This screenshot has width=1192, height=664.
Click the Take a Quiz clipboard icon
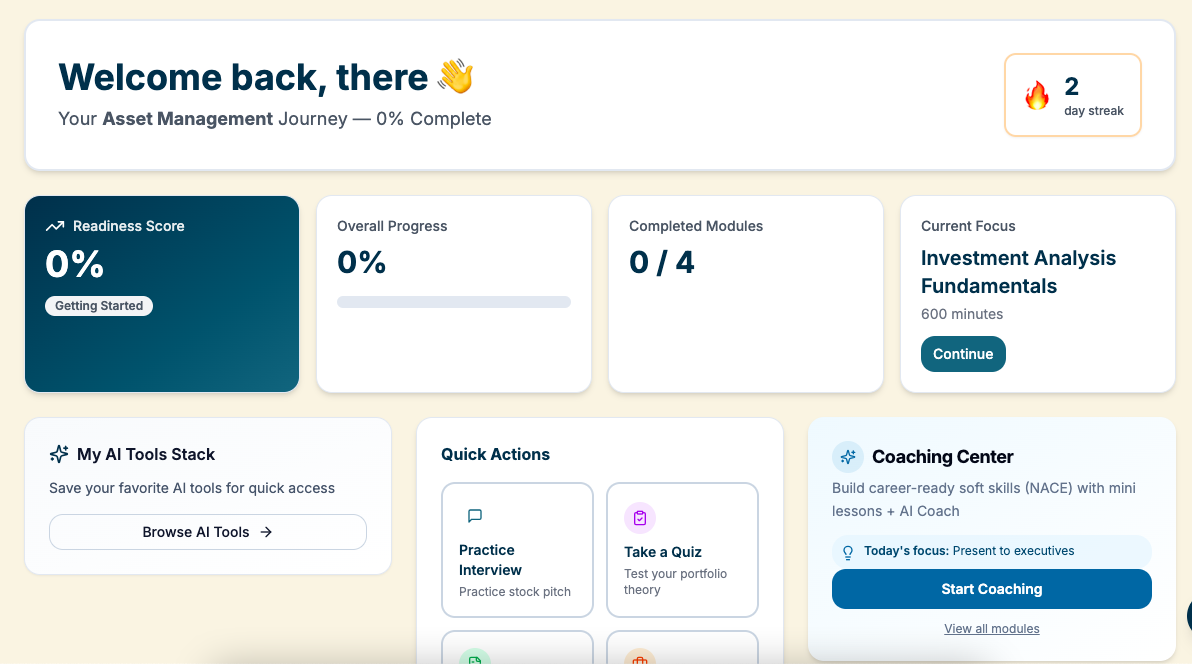[x=640, y=518]
